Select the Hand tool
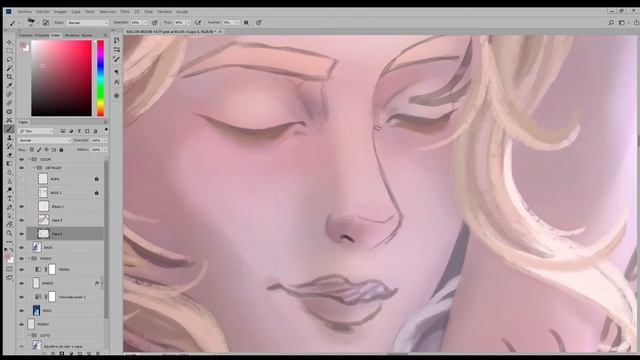 [x=9, y=225]
